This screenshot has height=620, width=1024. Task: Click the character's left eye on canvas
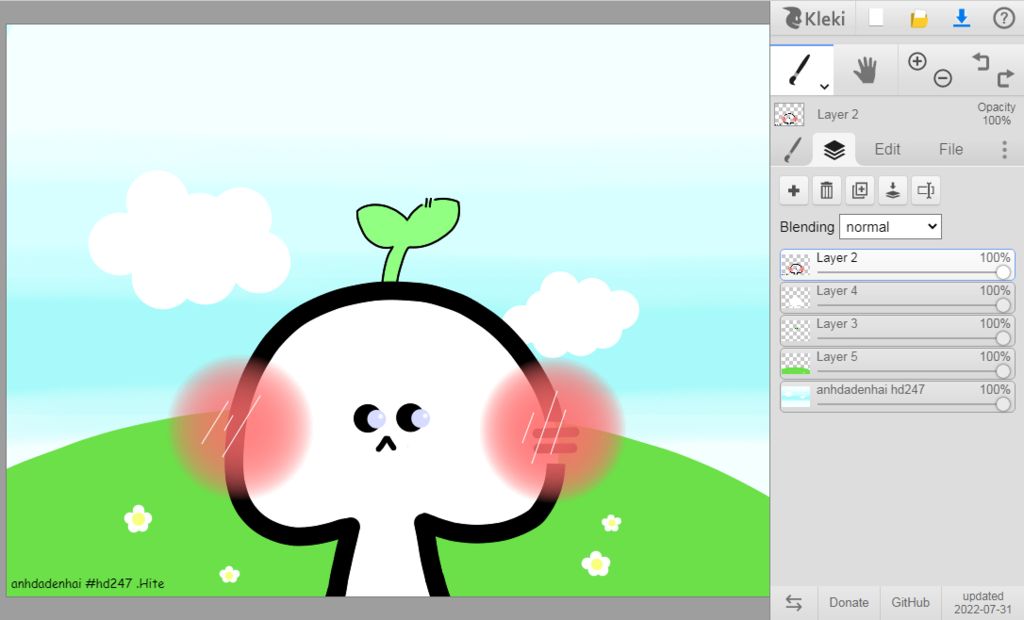tap(370, 417)
